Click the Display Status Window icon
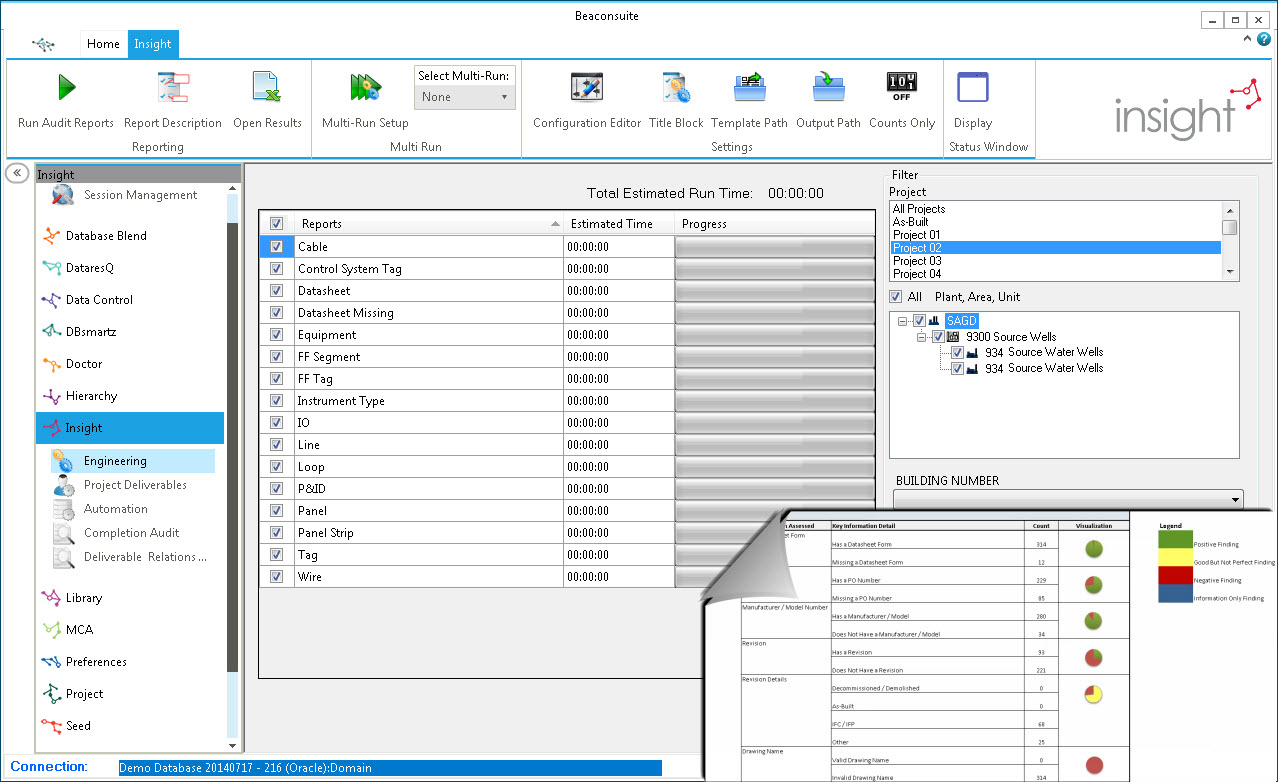The height and width of the screenshot is (782, 1278). coord(973,87)
